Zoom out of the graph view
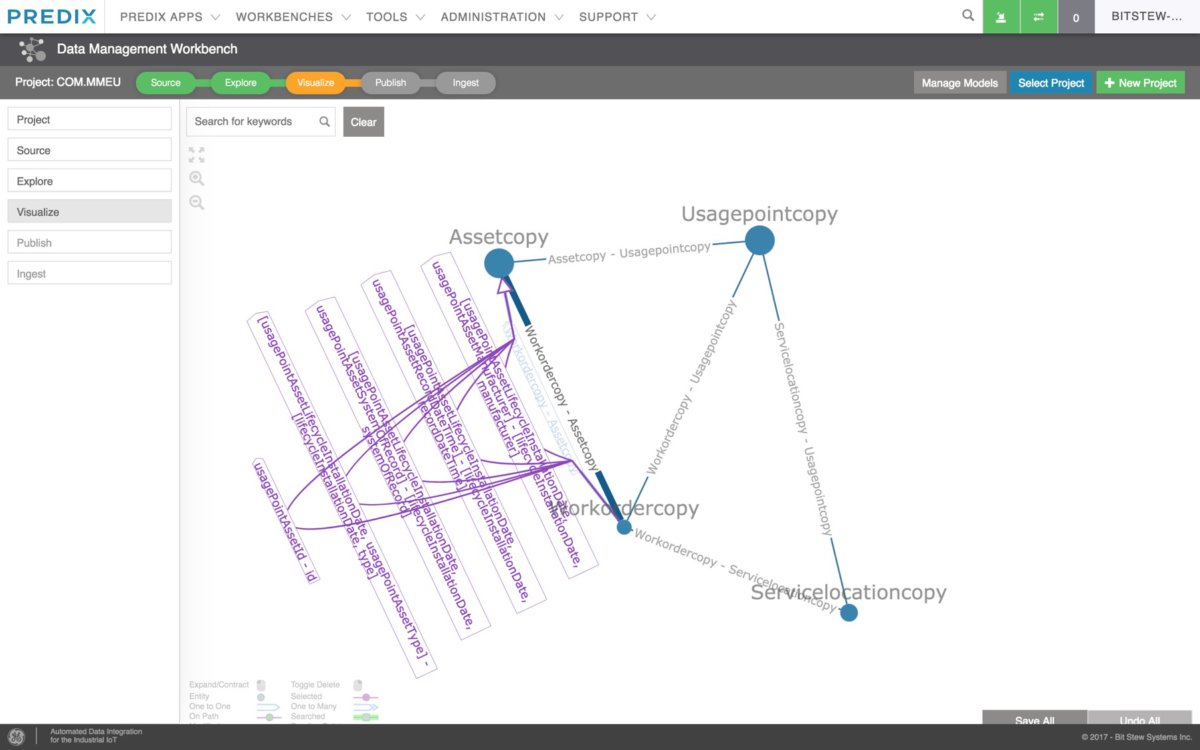Image resolution: width=1200 pixels, height=750 pixels. (x=196, y=202)
